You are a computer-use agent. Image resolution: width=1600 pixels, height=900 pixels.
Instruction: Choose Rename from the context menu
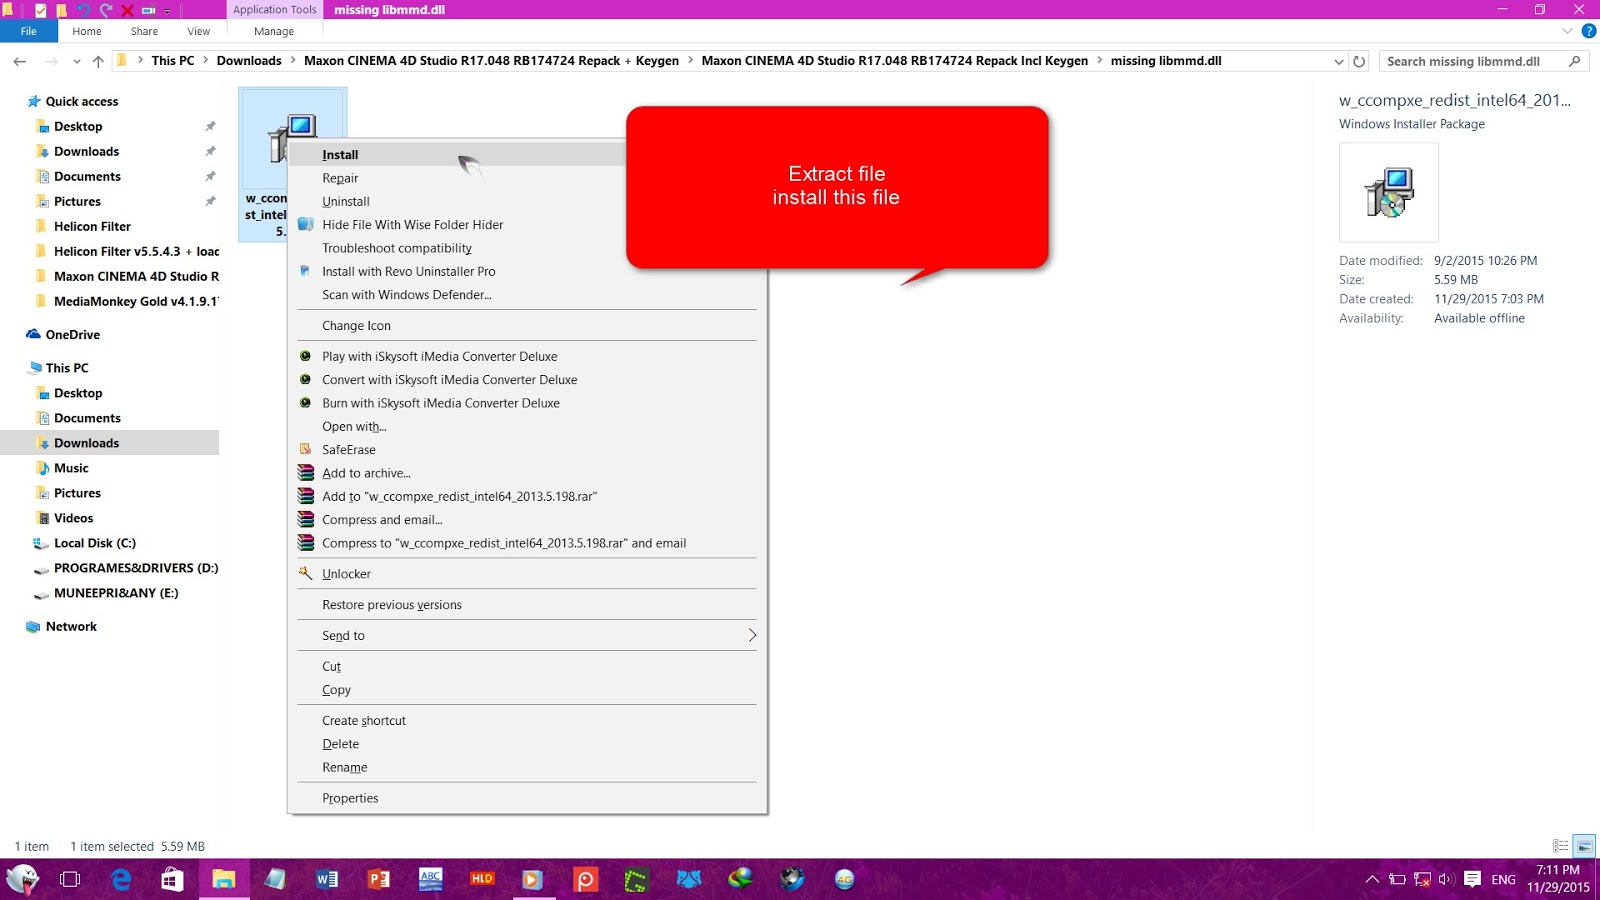pyautogui.click(x=527, y=768)
